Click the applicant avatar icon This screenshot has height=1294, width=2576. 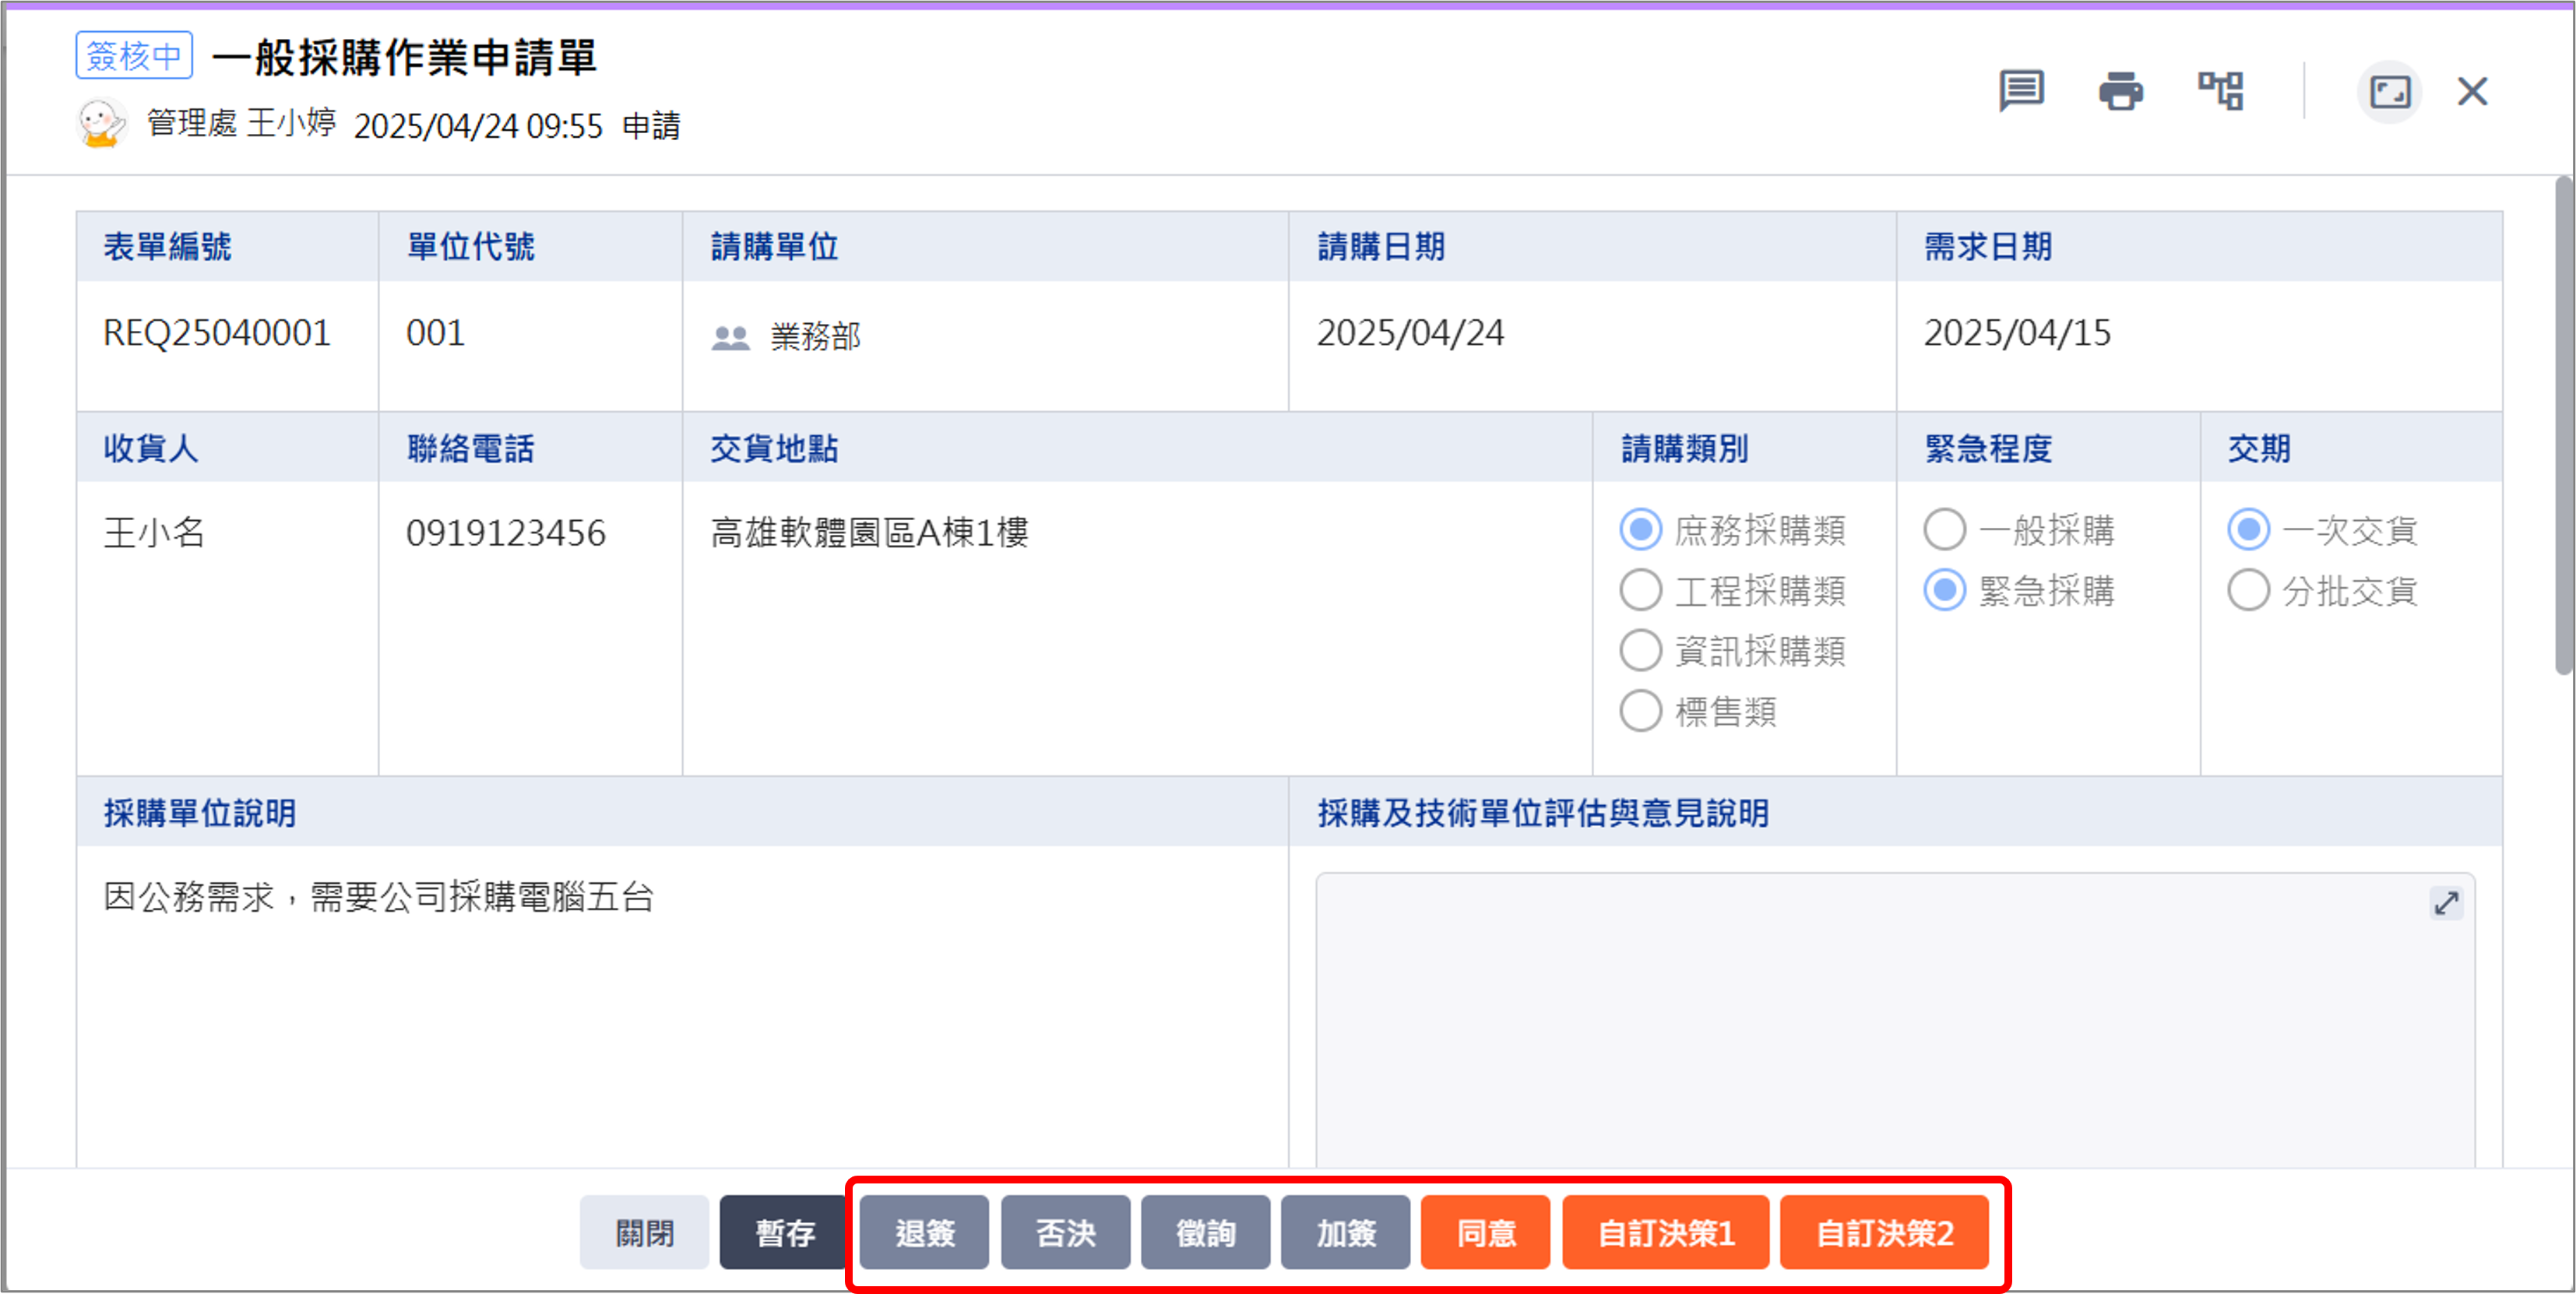coord(101,123)
